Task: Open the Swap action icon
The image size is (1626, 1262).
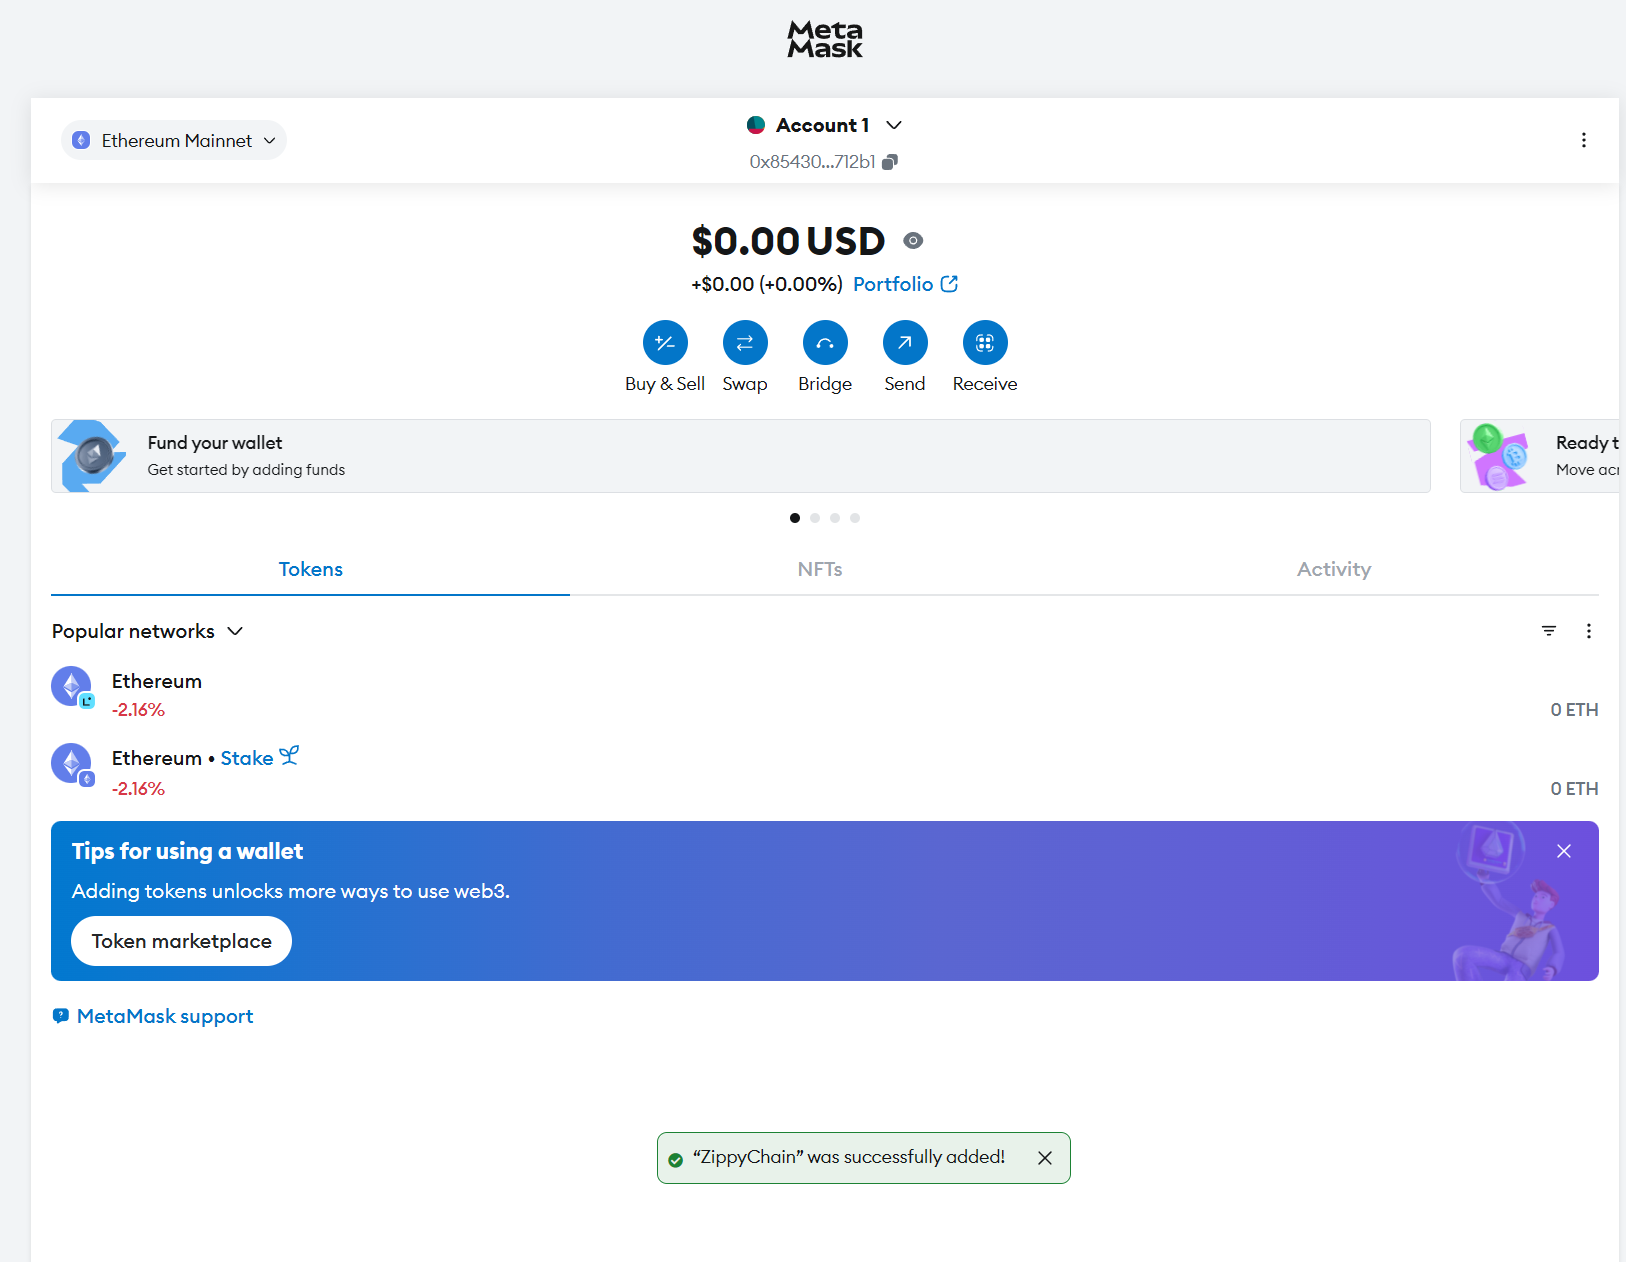Action: click(745, 343)
